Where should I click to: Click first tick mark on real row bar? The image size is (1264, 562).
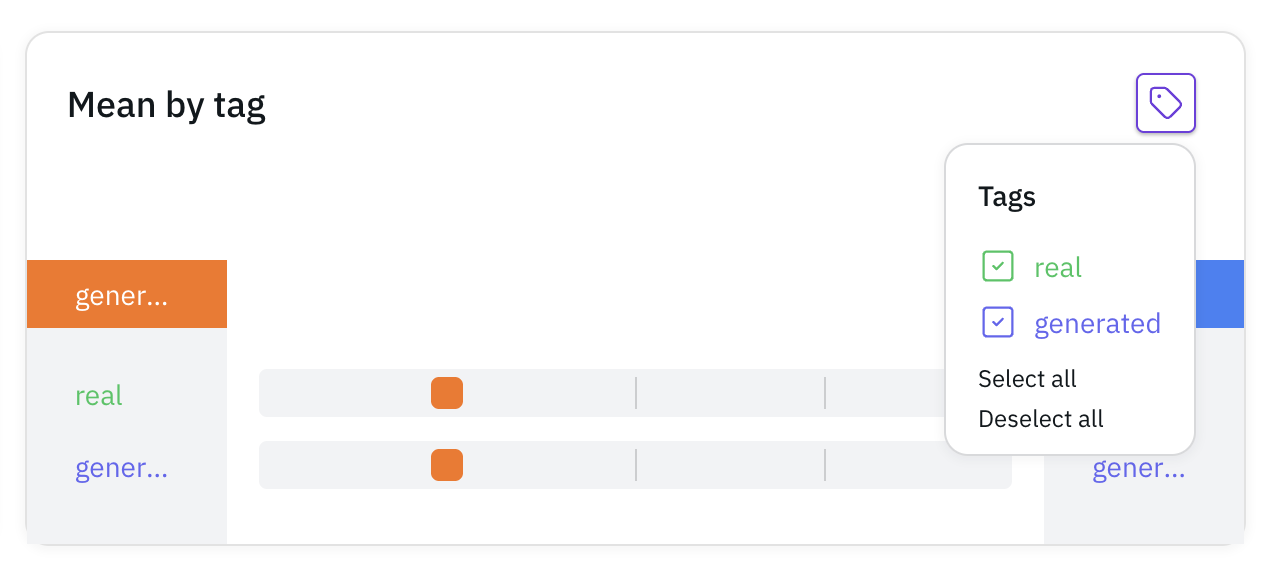tap(636, 393)
